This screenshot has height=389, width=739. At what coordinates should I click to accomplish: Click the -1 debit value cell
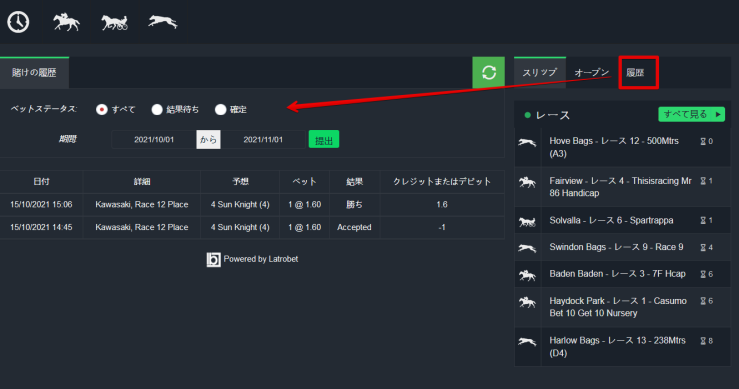pos(442,227)
